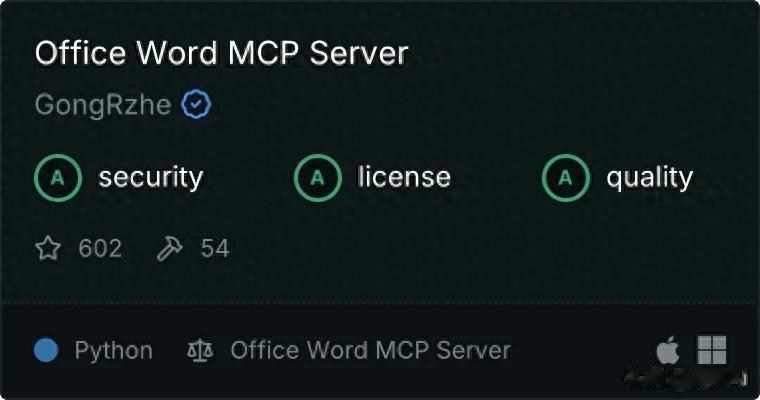Select the word security
760x400 pixels.
coord(151,177)
